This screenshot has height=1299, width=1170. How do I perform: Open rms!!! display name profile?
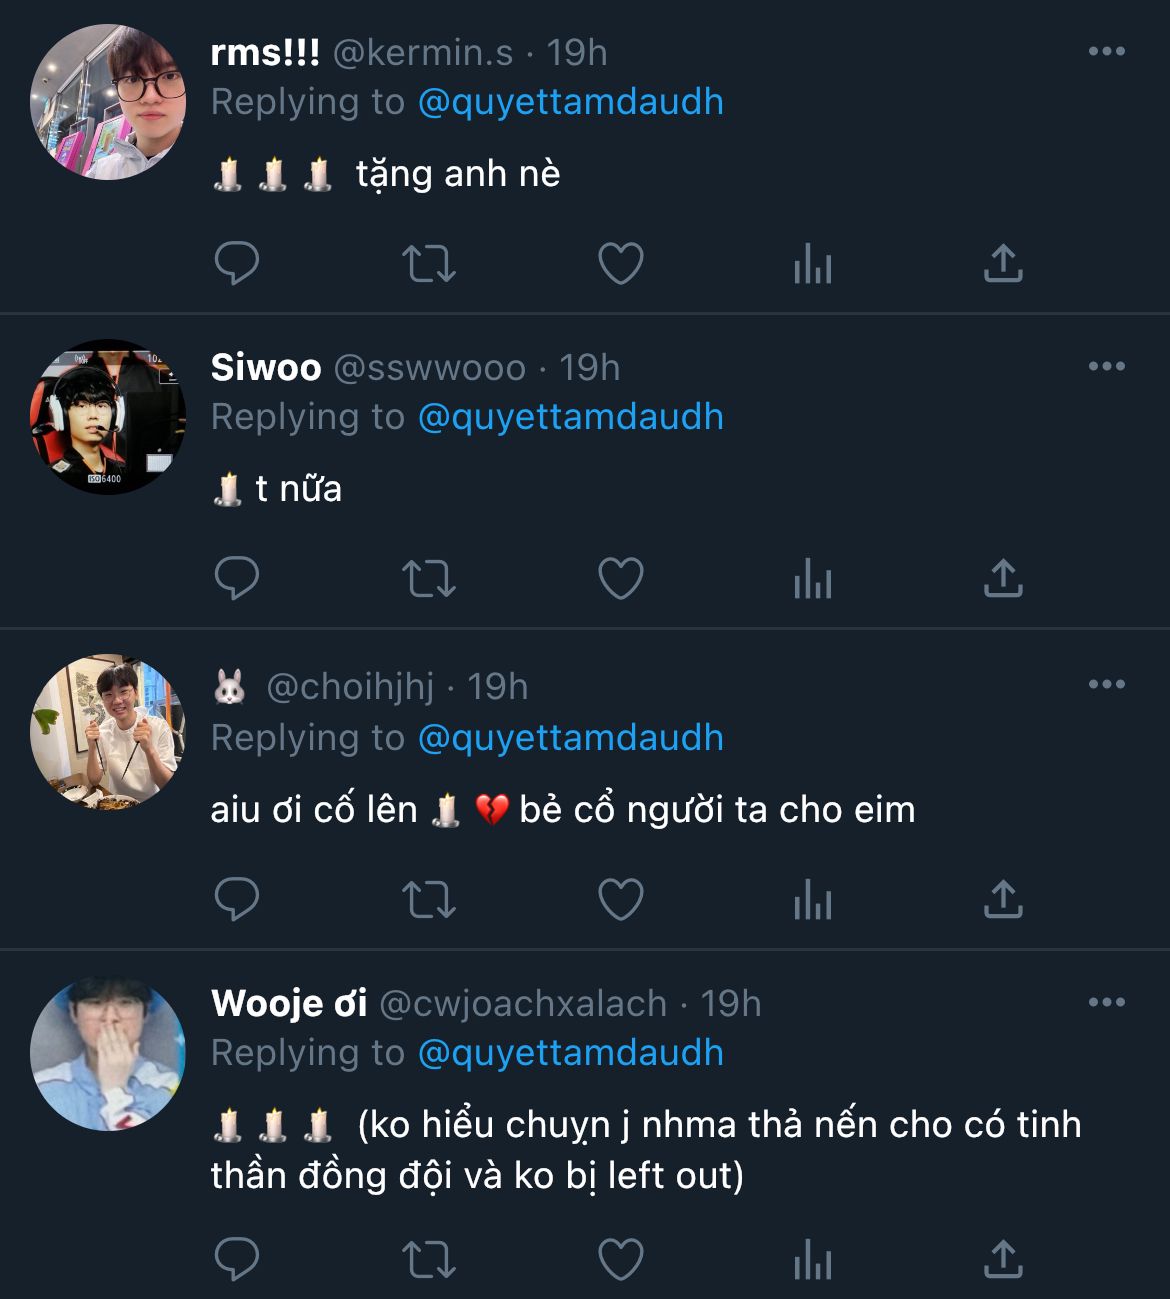point(265,52)
